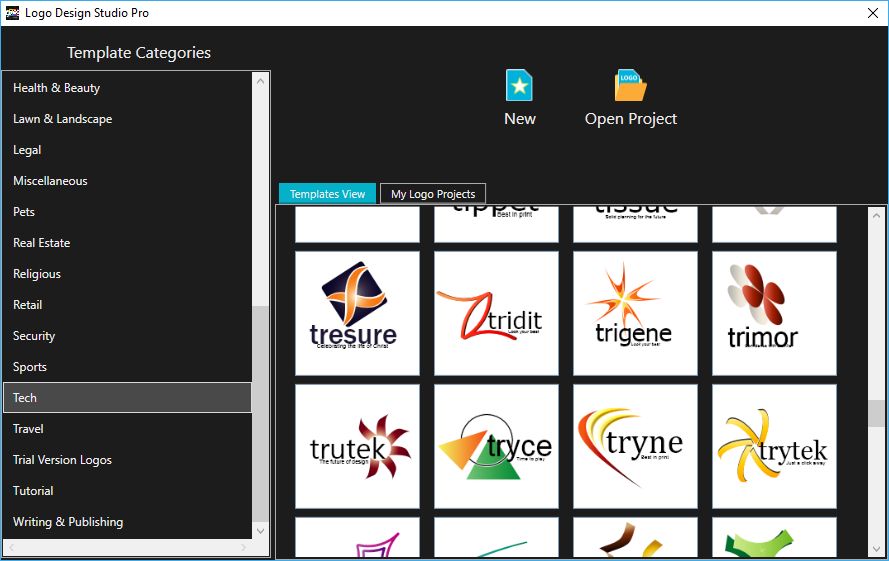Pick the trytek logo template

[x=774, y=446]
